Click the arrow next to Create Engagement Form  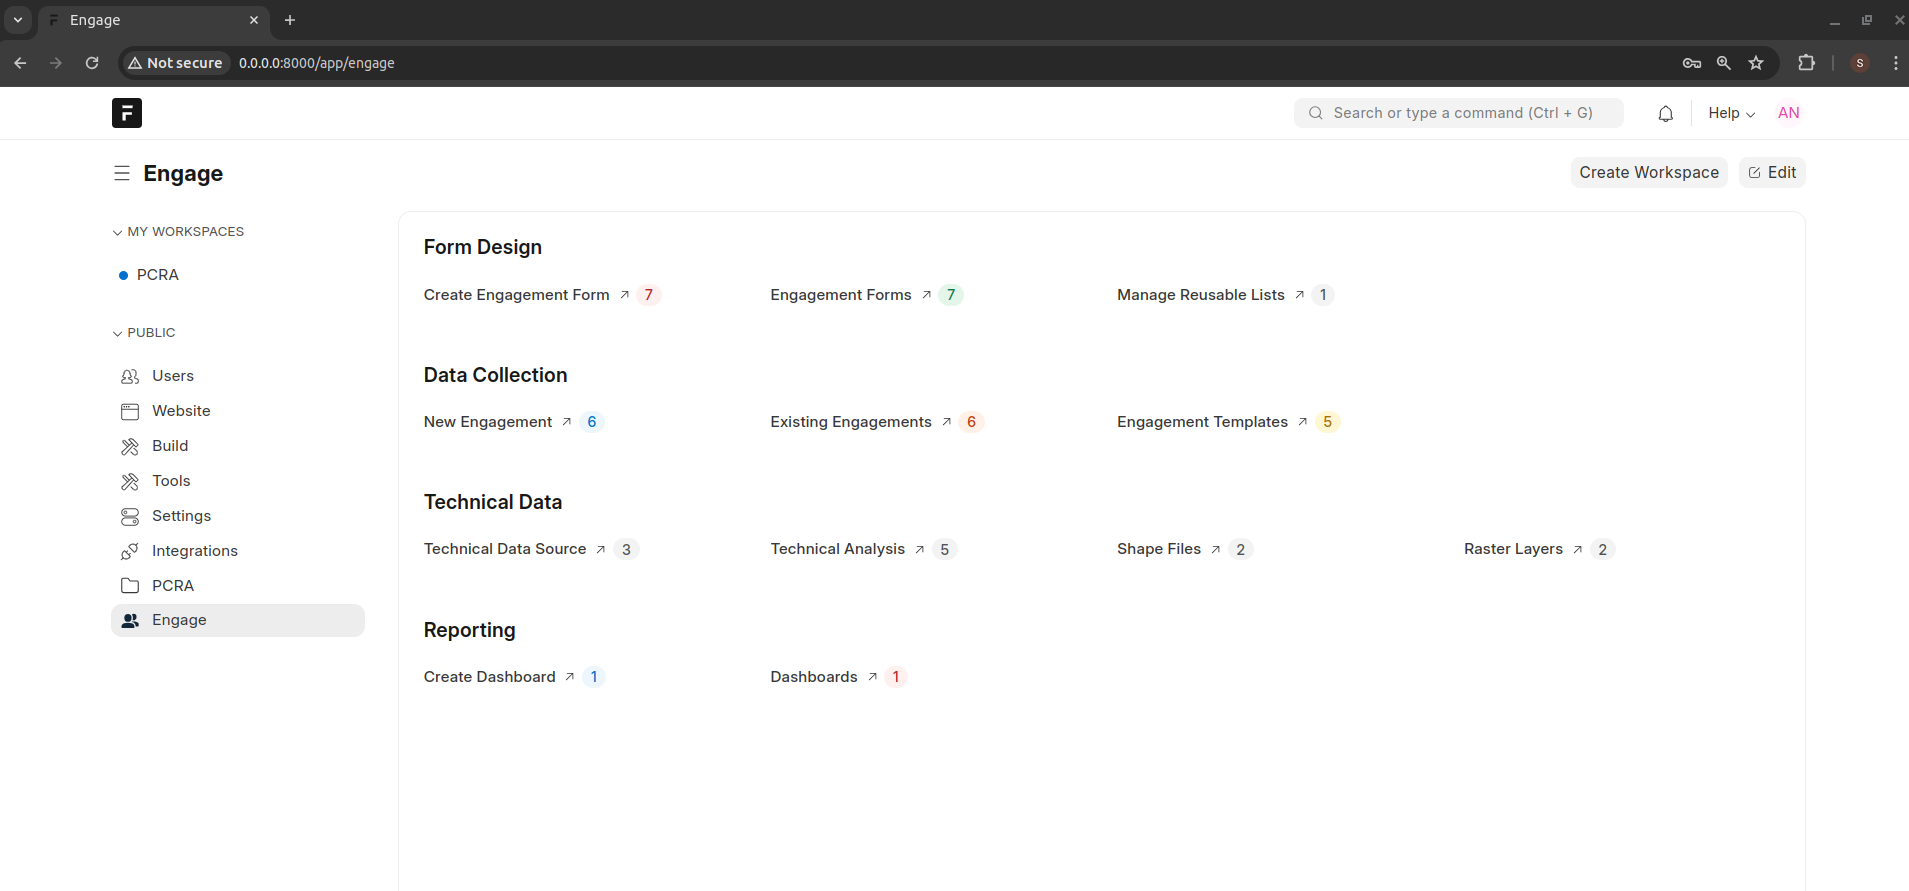[x=624, y=295]
